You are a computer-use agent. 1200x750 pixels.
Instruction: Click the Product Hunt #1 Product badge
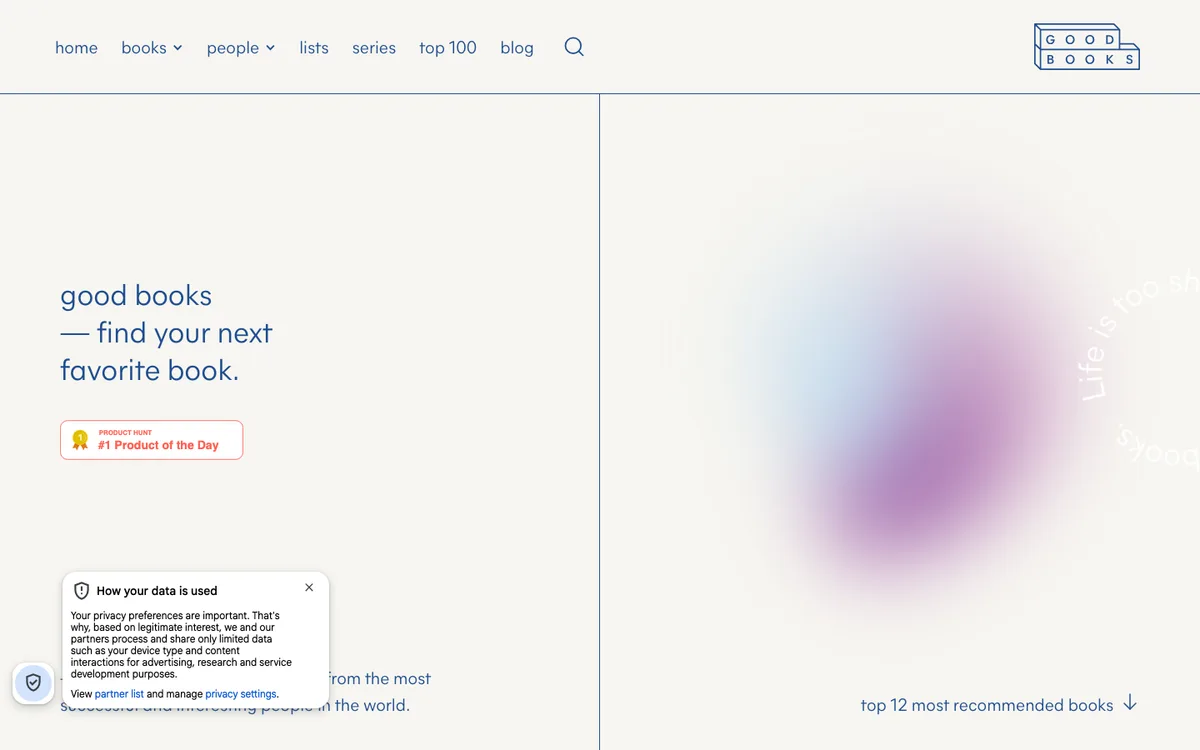coord(152,440)
